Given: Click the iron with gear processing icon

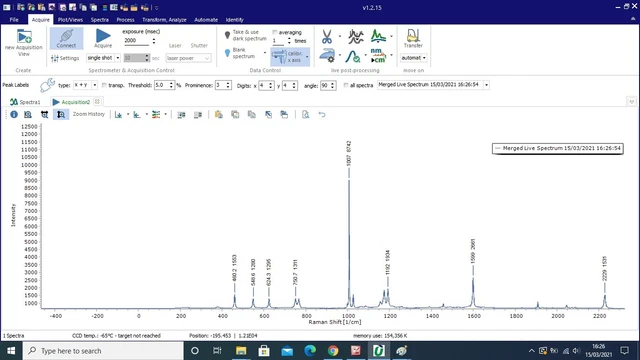Looking at the screenshot, I should pyautogui.click(x=327, y=56).
